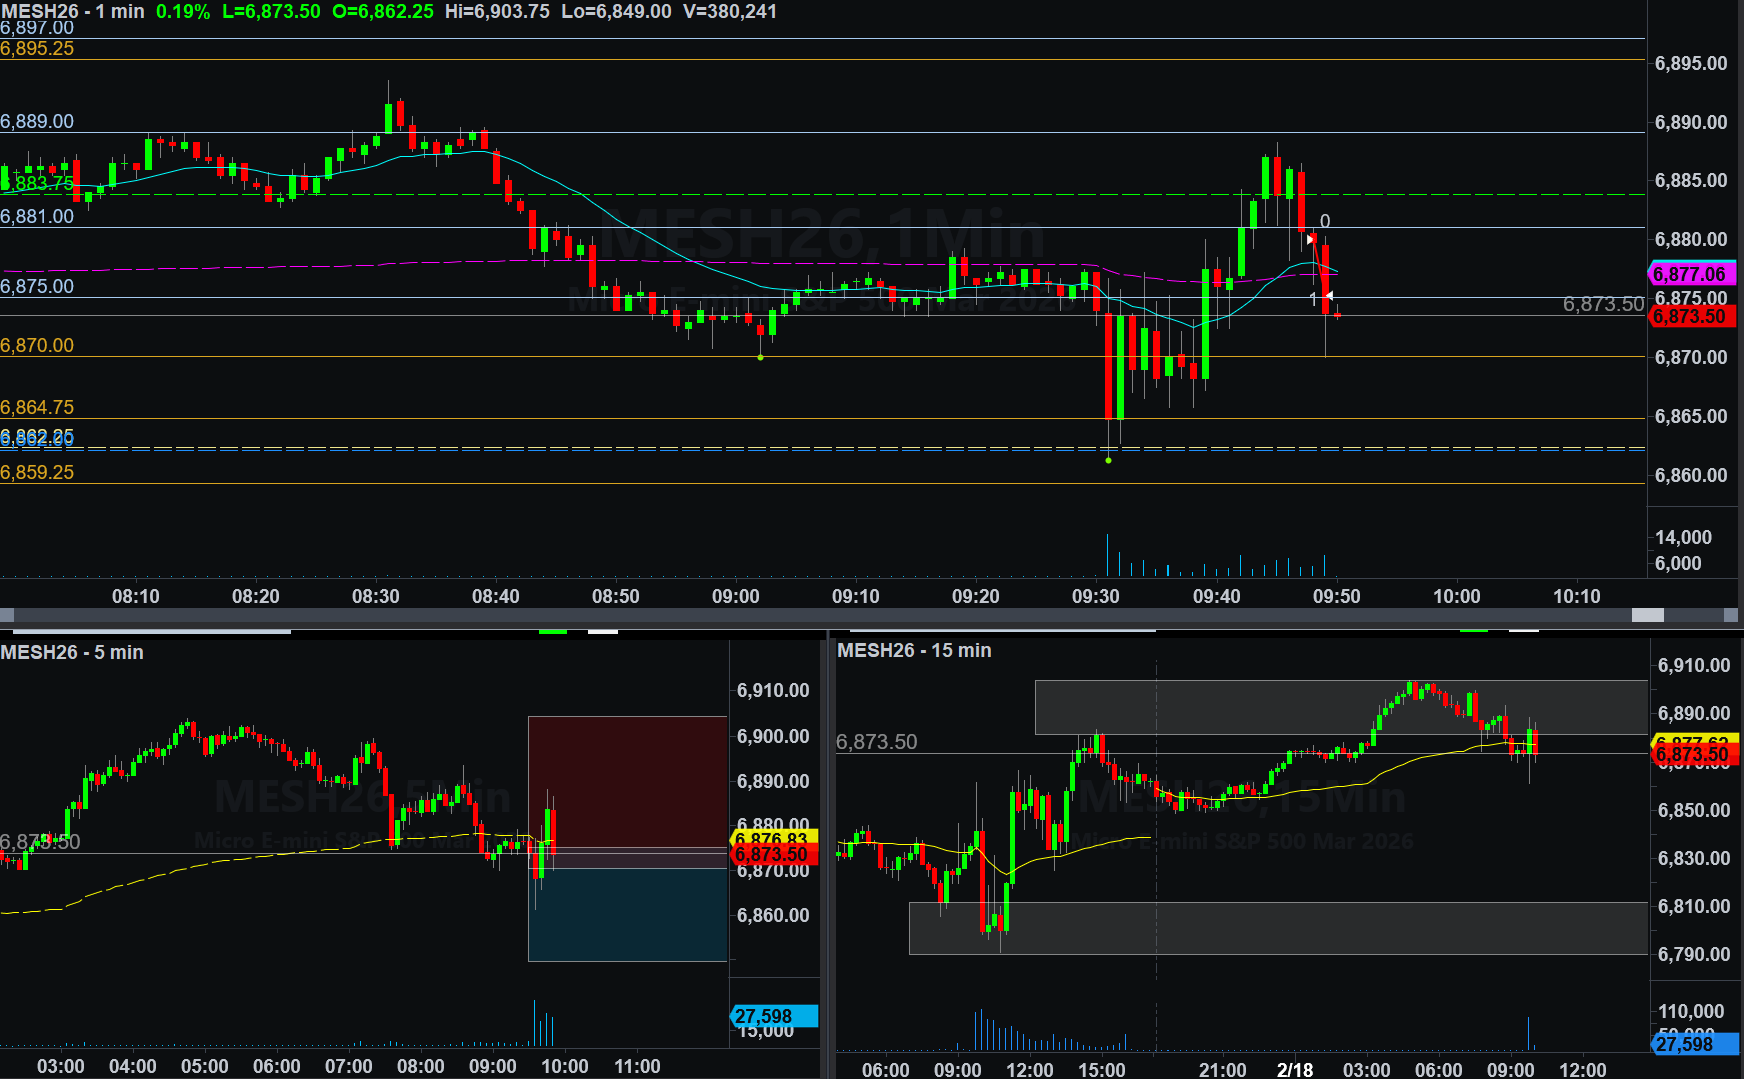Click the yellow 6,876.83 tag on the 5 min axis

tap(774, 838)
